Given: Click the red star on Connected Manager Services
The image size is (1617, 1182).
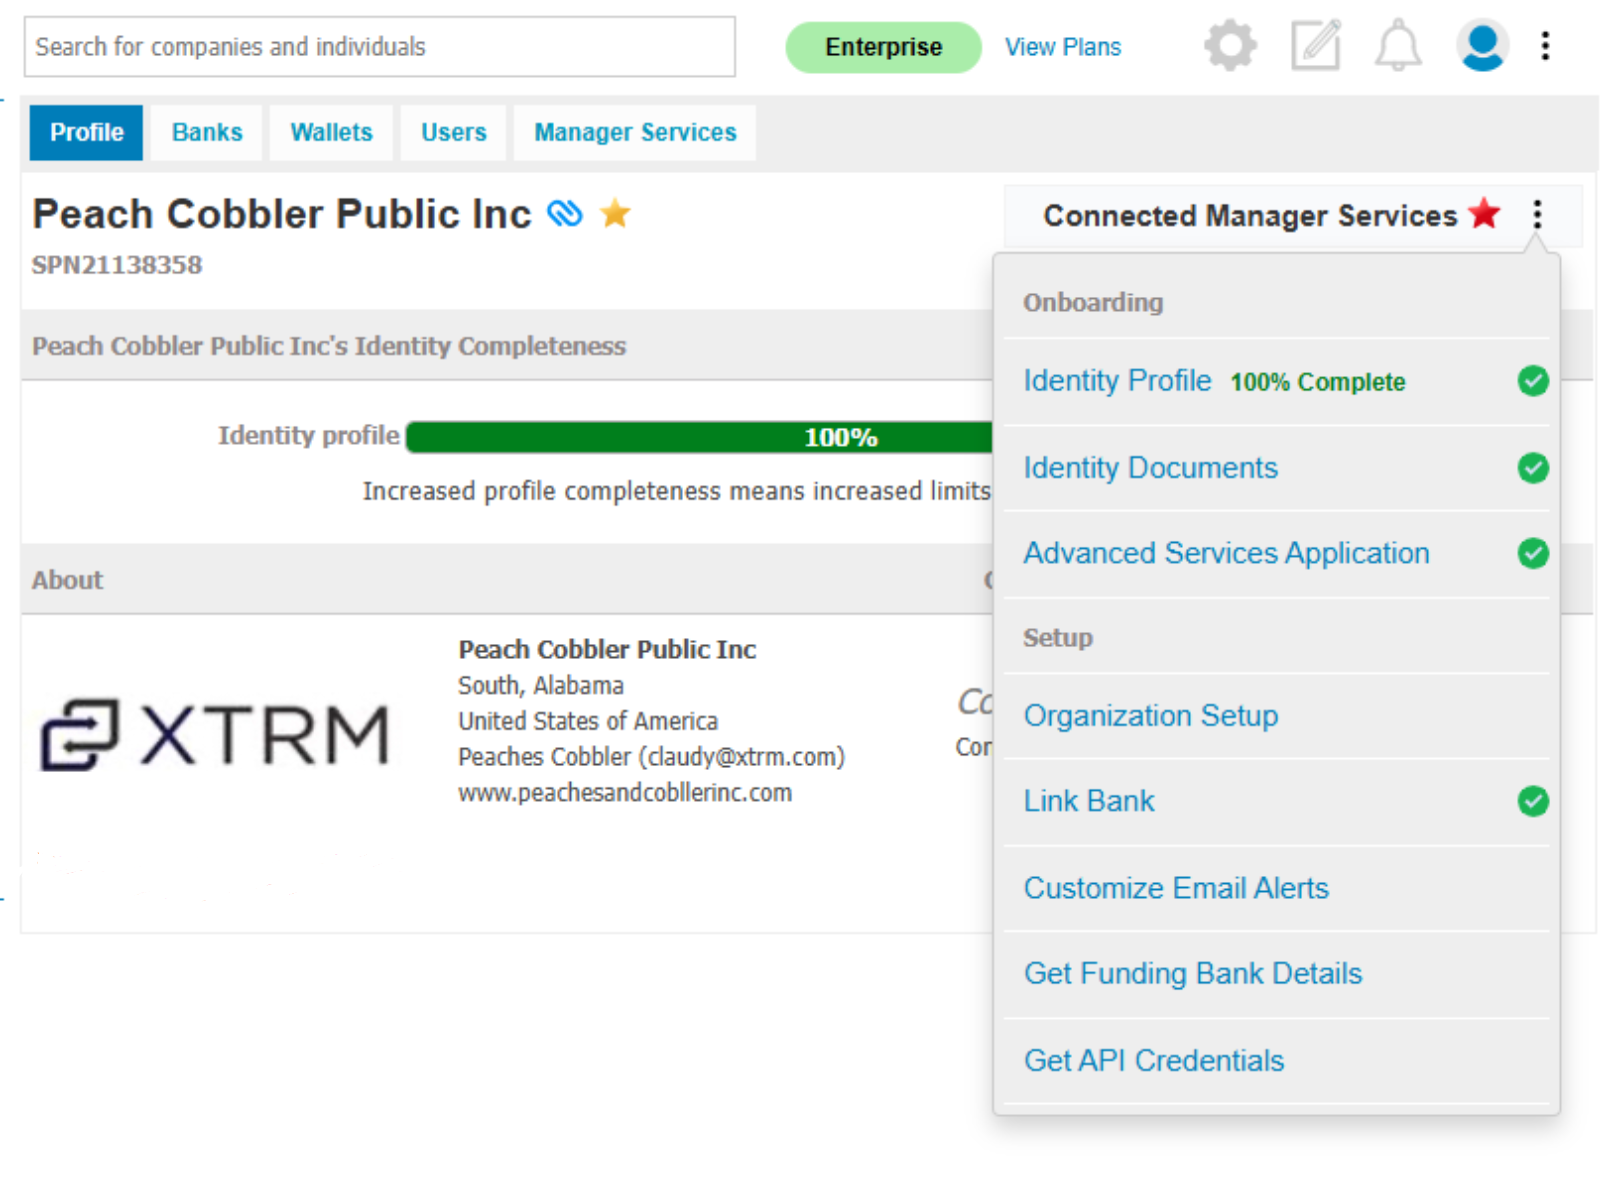Looking at the screenshot, I should [1485, 213].
